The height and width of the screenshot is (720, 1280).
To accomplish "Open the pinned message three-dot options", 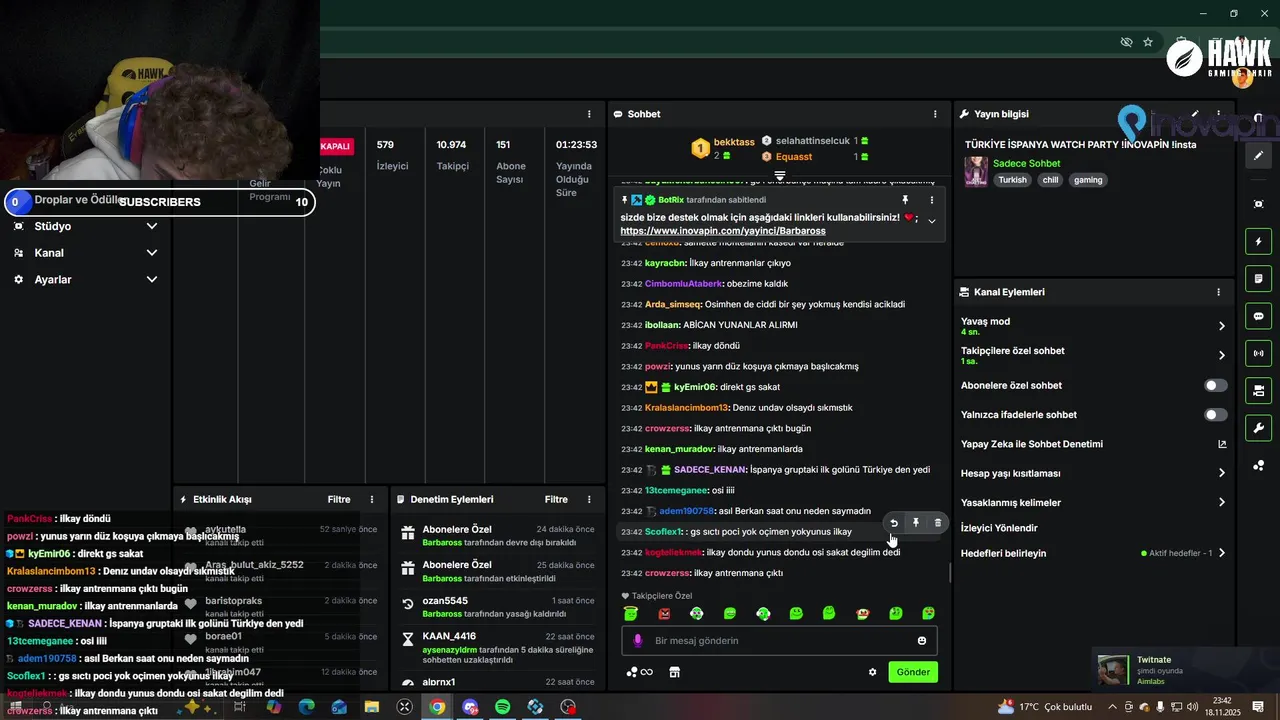I will point(932,200).
